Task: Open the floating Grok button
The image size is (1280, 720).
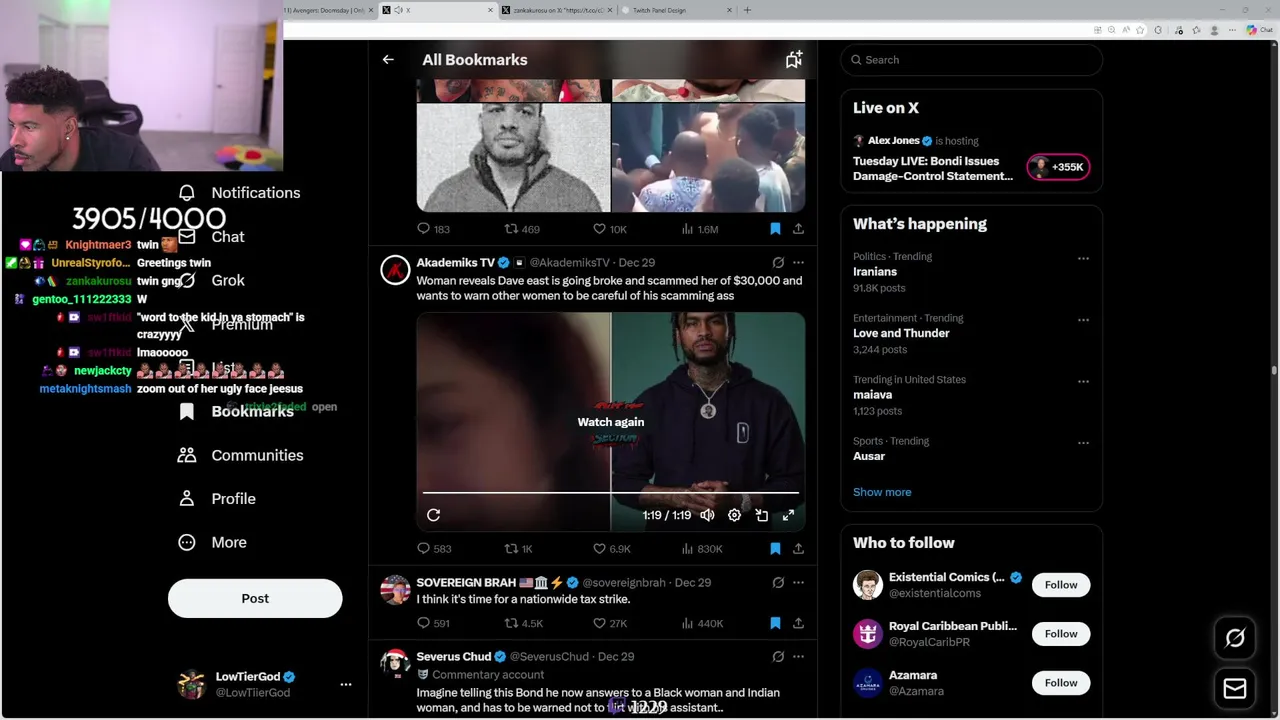Action: [x=1235, y=638]
